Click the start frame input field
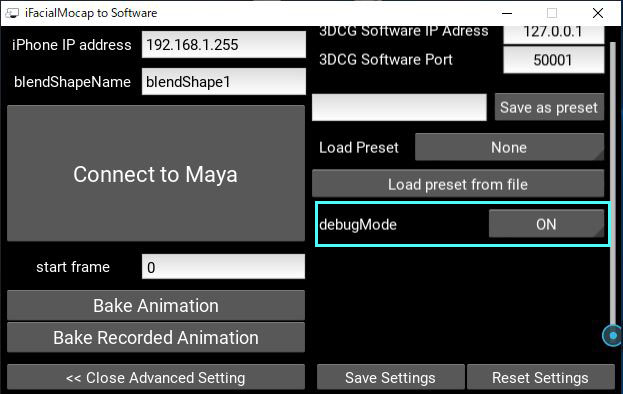Image resolution: width=623 pixels, height=394 pixels. [x=223, y=267]
